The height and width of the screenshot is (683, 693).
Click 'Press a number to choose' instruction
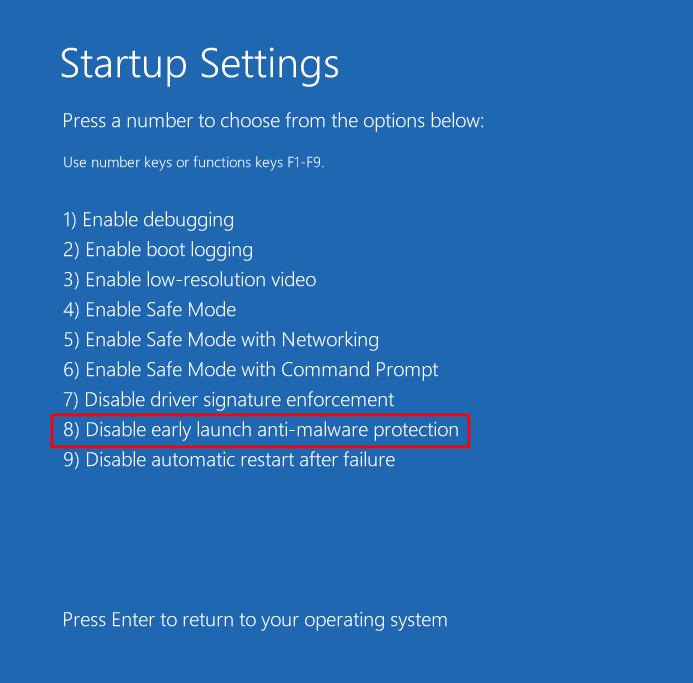click(273, 121)
